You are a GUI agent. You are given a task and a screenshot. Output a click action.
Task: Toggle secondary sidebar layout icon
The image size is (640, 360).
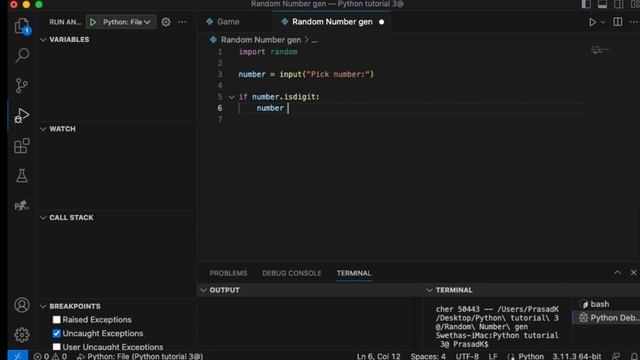tap(618, 4)
